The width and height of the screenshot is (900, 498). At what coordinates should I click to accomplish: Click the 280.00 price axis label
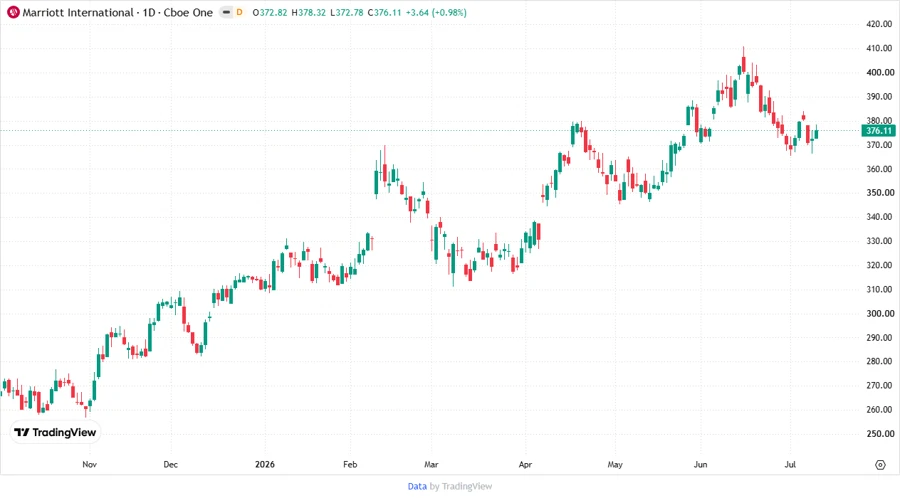tap(880, 361)
